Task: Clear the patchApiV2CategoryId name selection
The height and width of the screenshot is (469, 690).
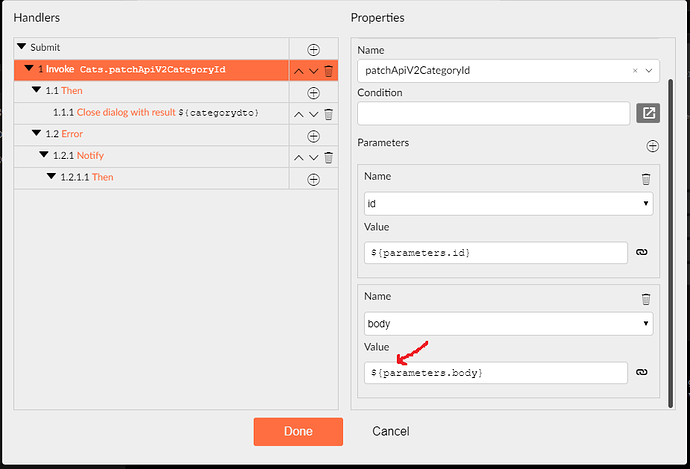Action: (x=635, y=71)
